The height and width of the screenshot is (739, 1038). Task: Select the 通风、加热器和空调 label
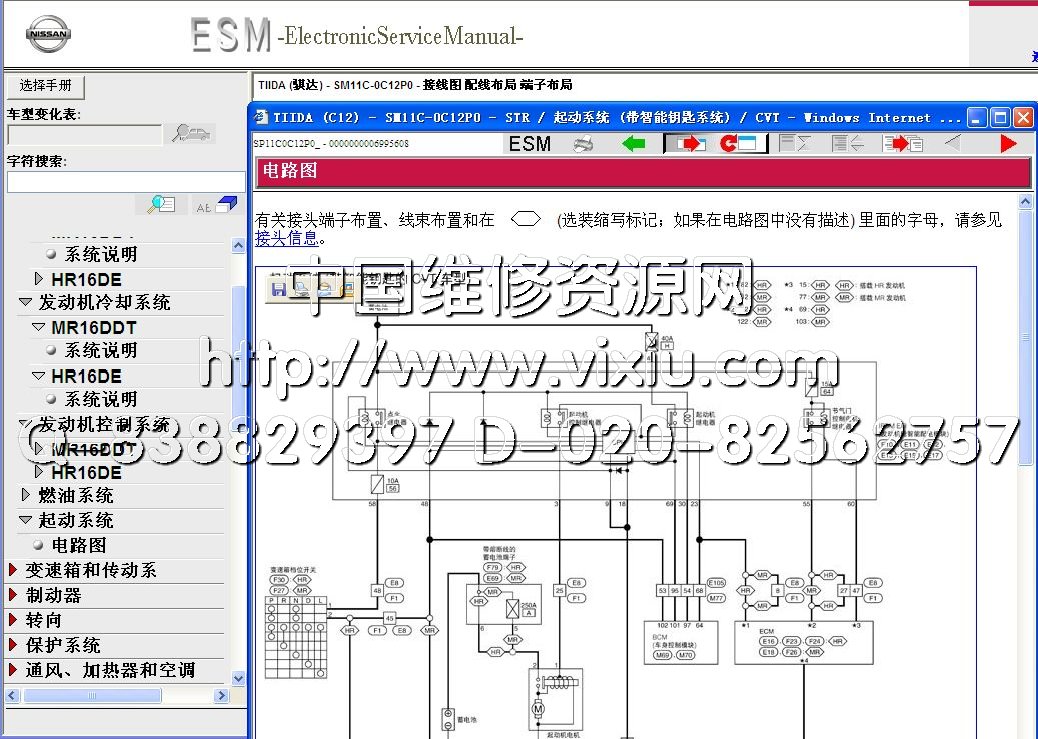(111, 670)
